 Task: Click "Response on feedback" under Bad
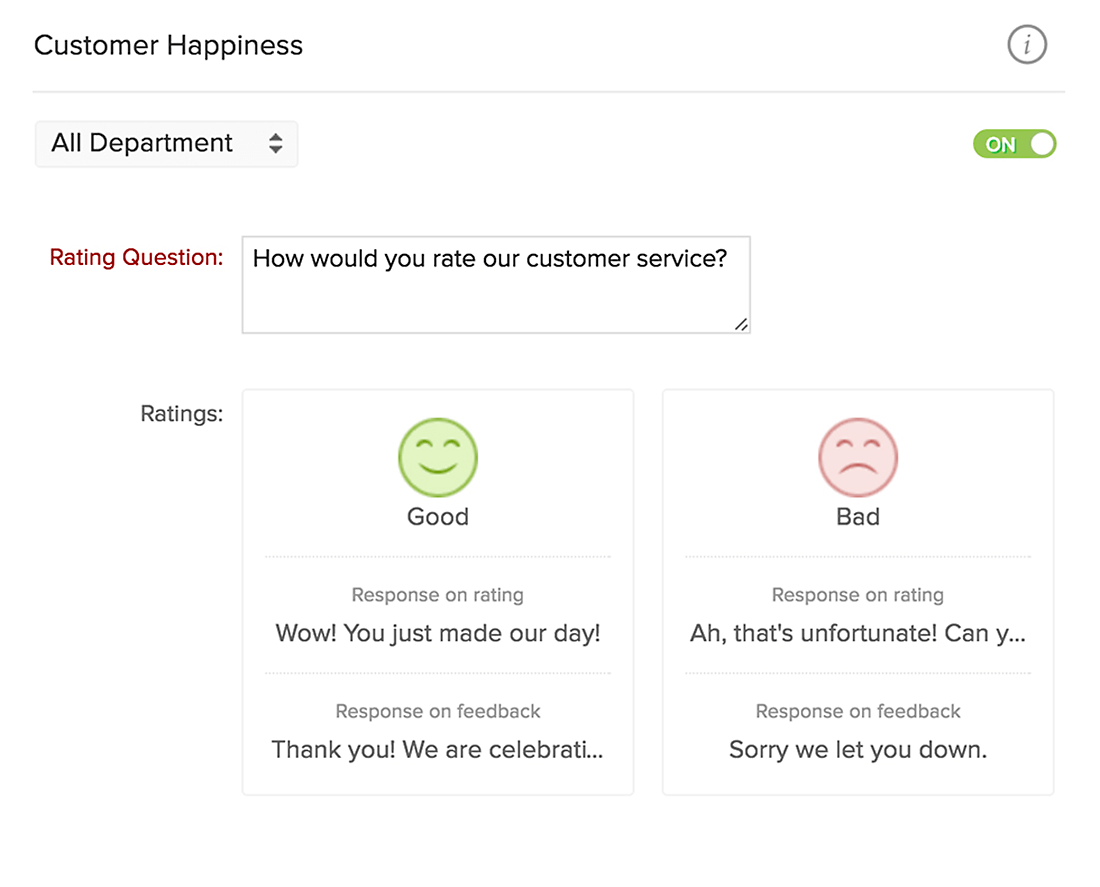click(858, 711)
